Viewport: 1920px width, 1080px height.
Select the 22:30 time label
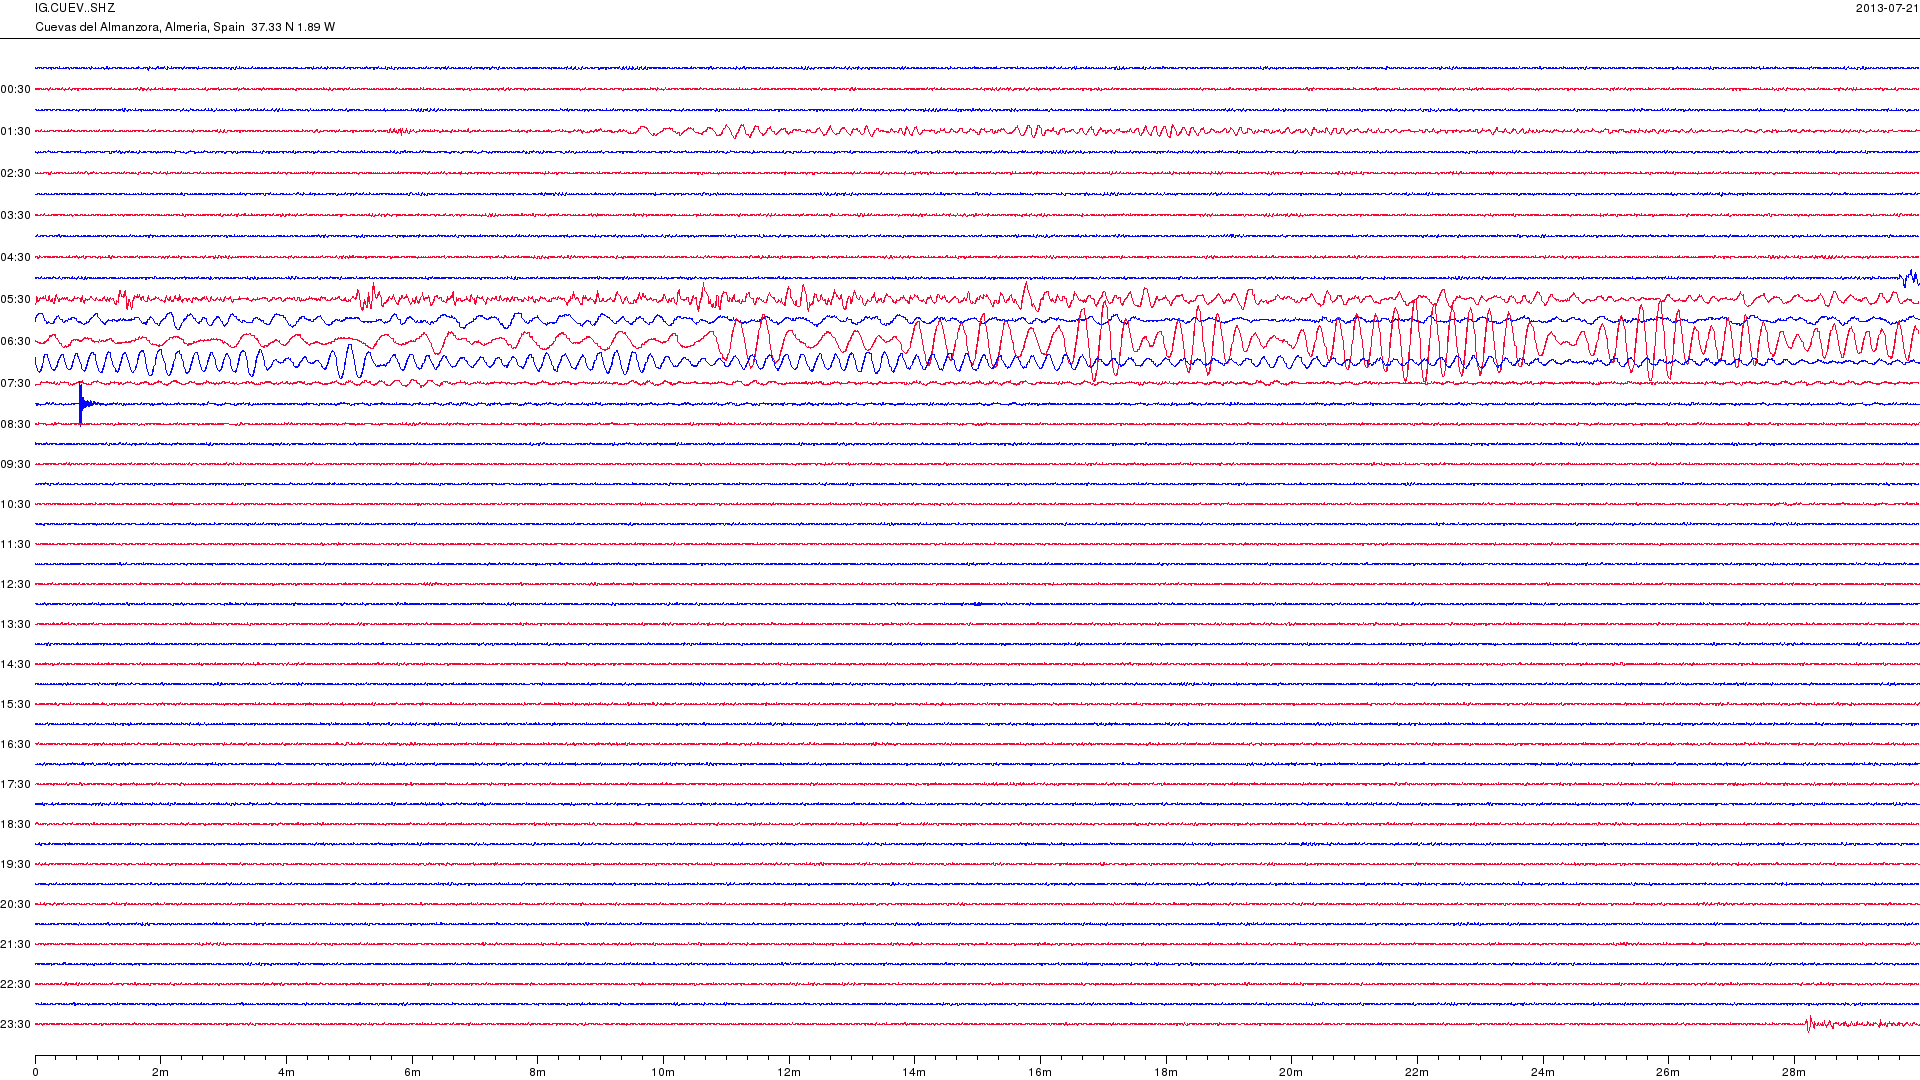click(16, 984)
